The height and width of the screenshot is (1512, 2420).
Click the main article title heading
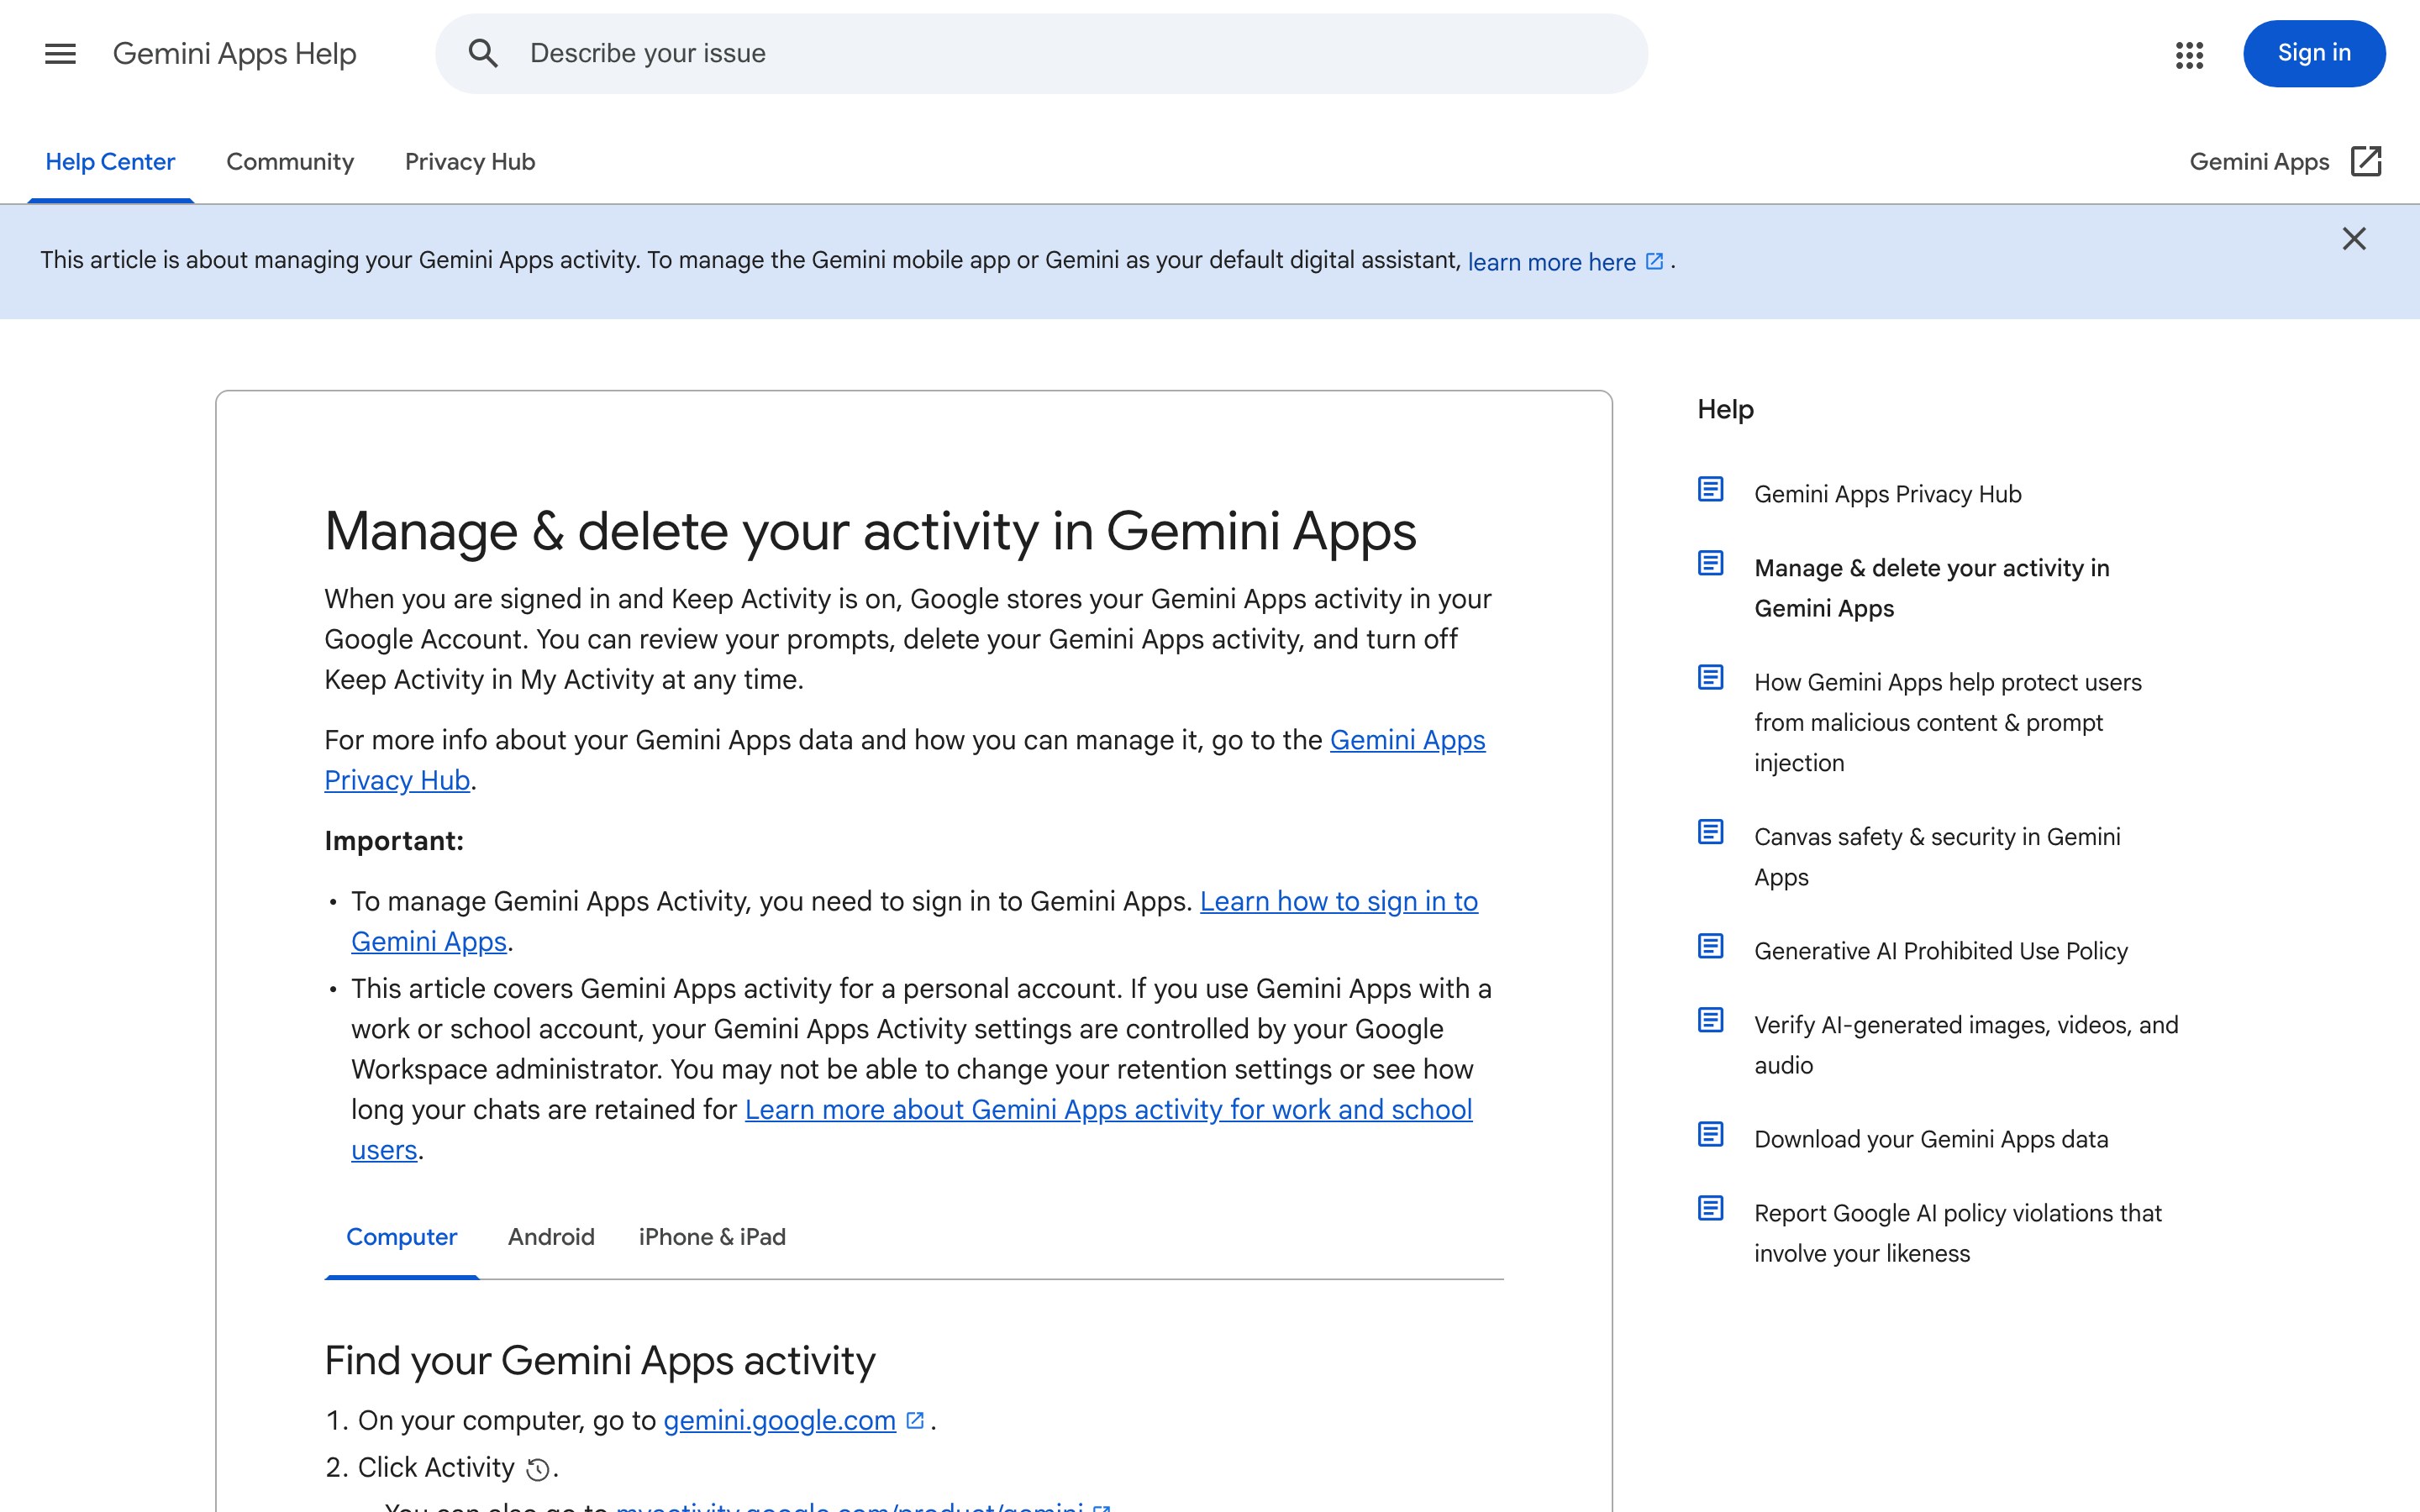pyautogui.click(x=870, y=531)
